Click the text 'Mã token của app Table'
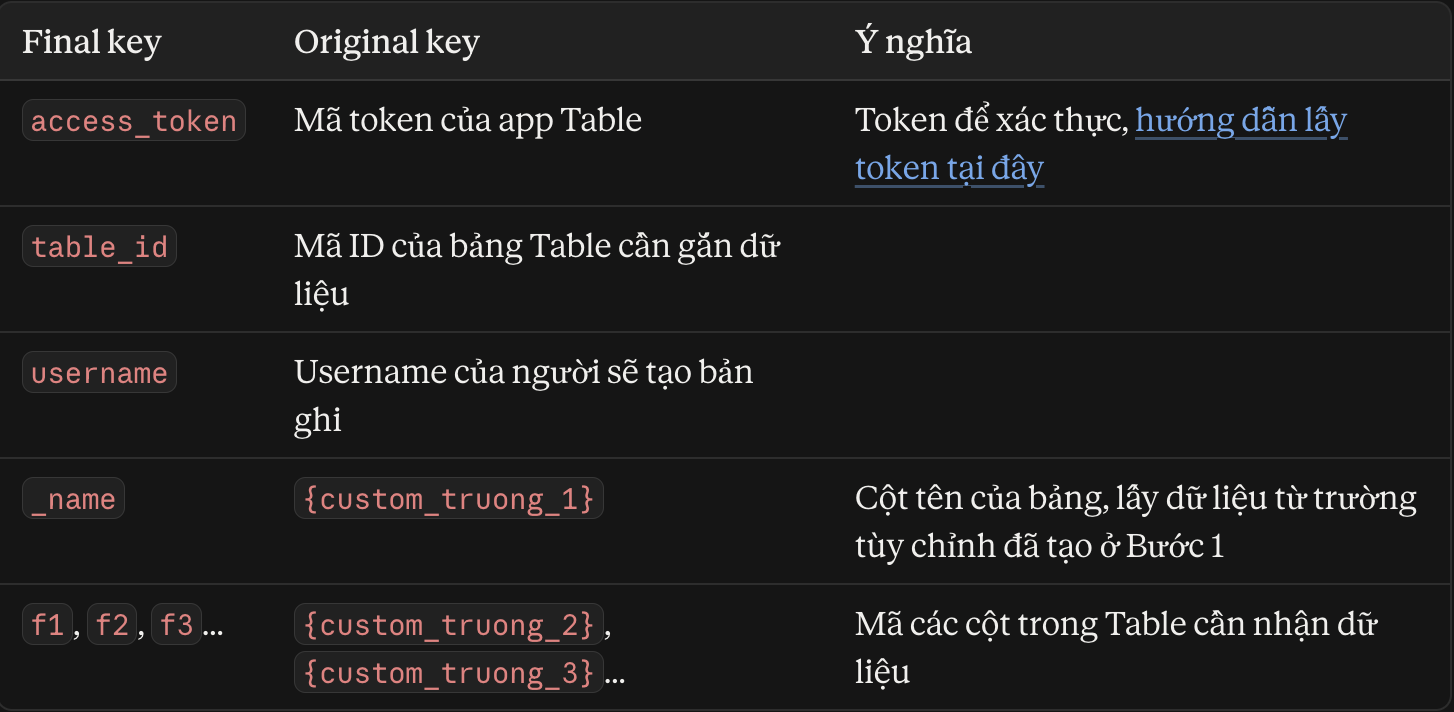Image resolution: width=1454 pixels, height=712 pixels. [468, 120]
